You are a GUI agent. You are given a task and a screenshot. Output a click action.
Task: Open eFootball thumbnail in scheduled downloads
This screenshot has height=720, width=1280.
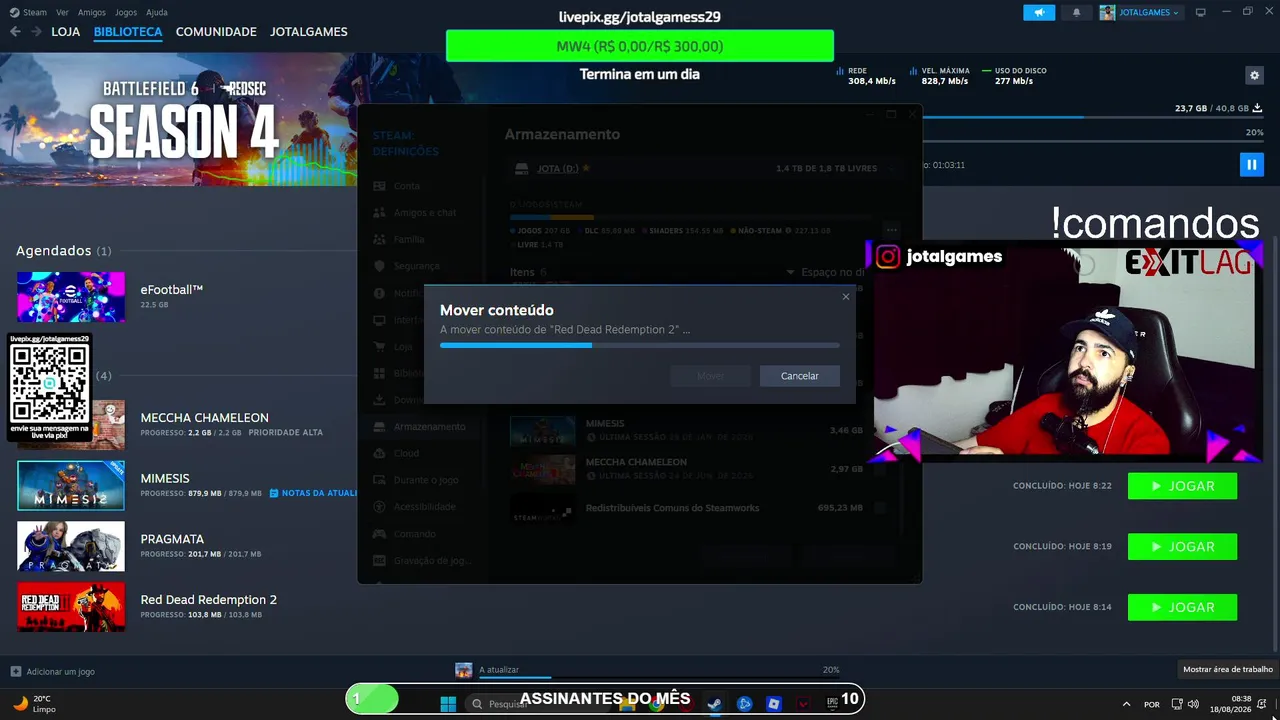[x=71, y=296]
